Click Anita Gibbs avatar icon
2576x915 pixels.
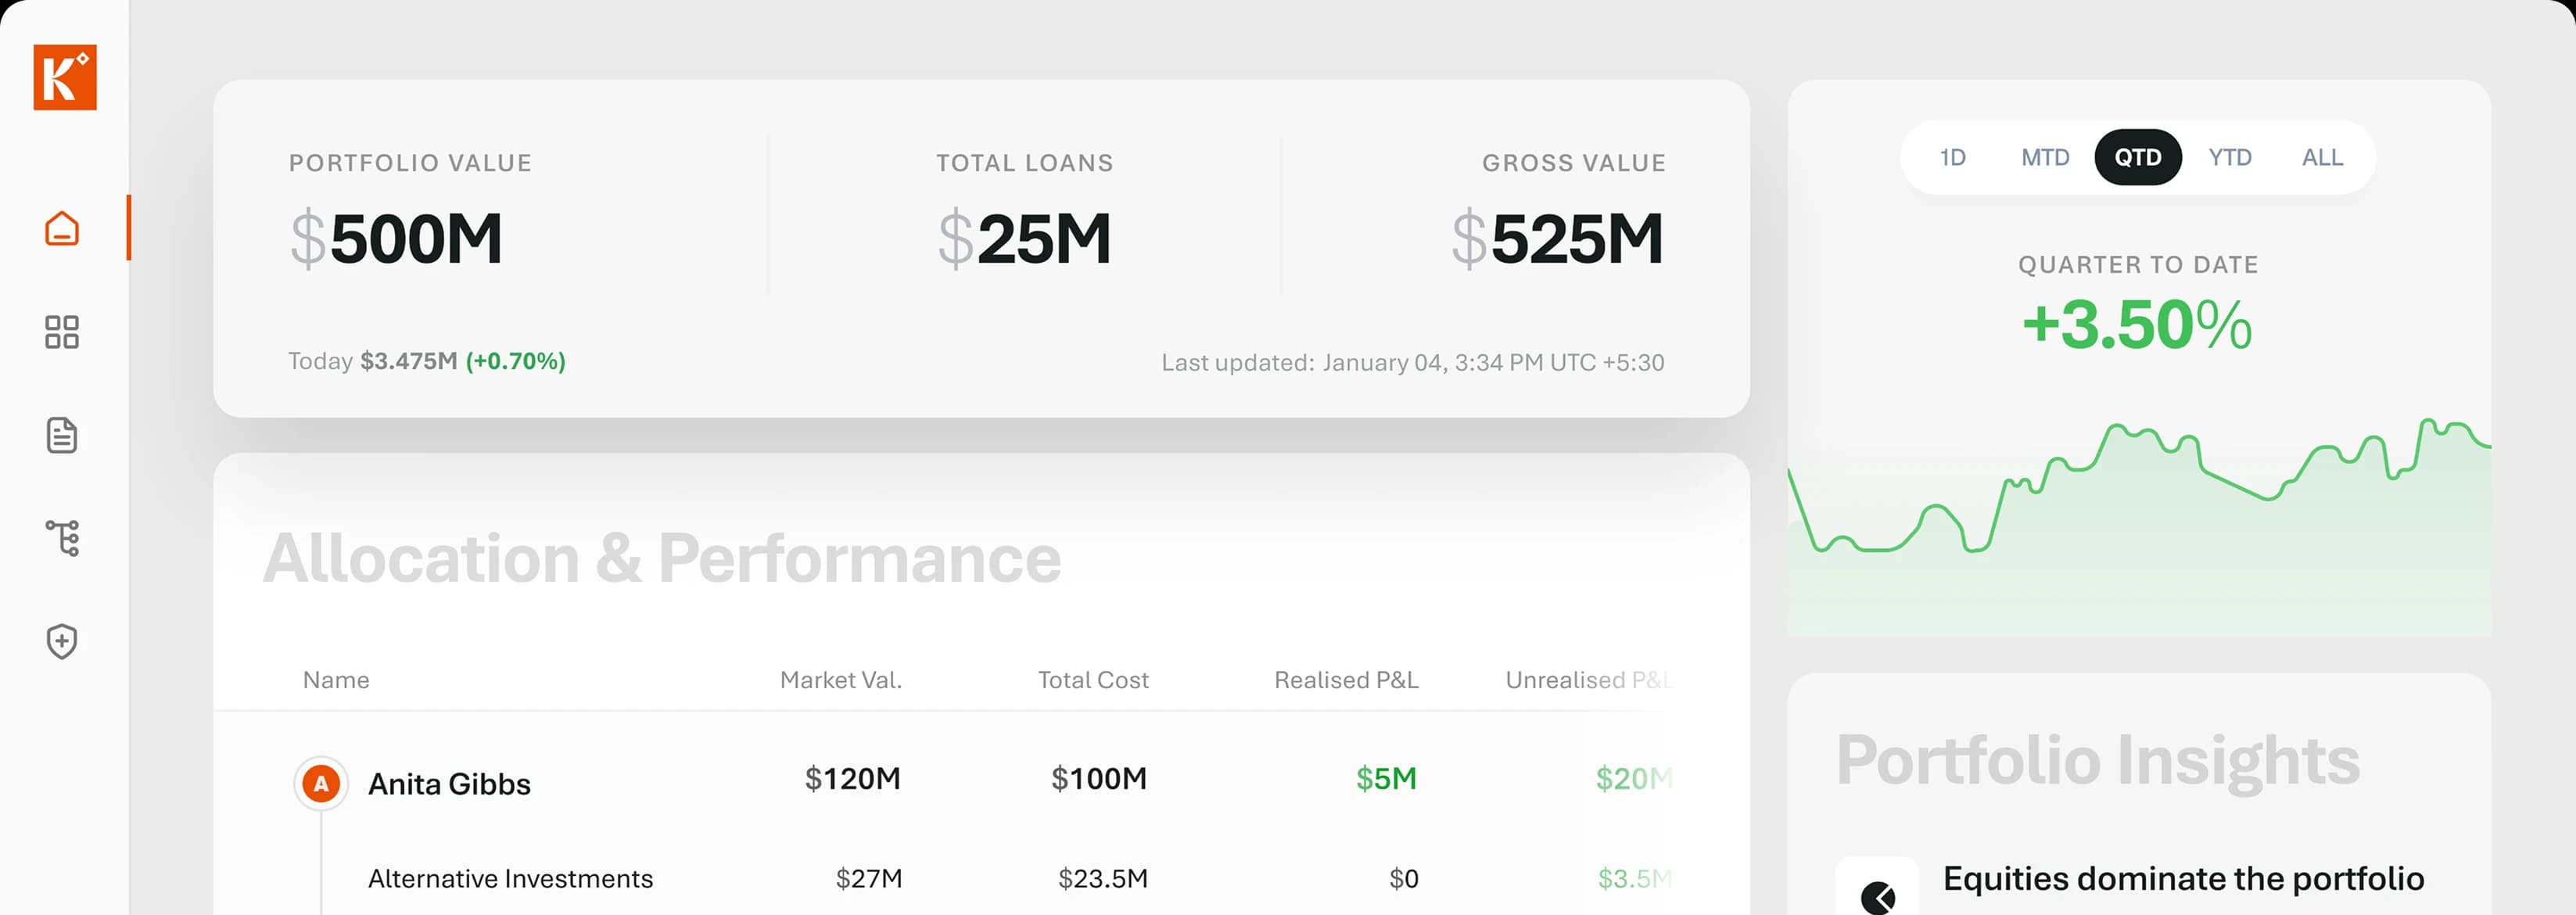[x=321, y=783]
